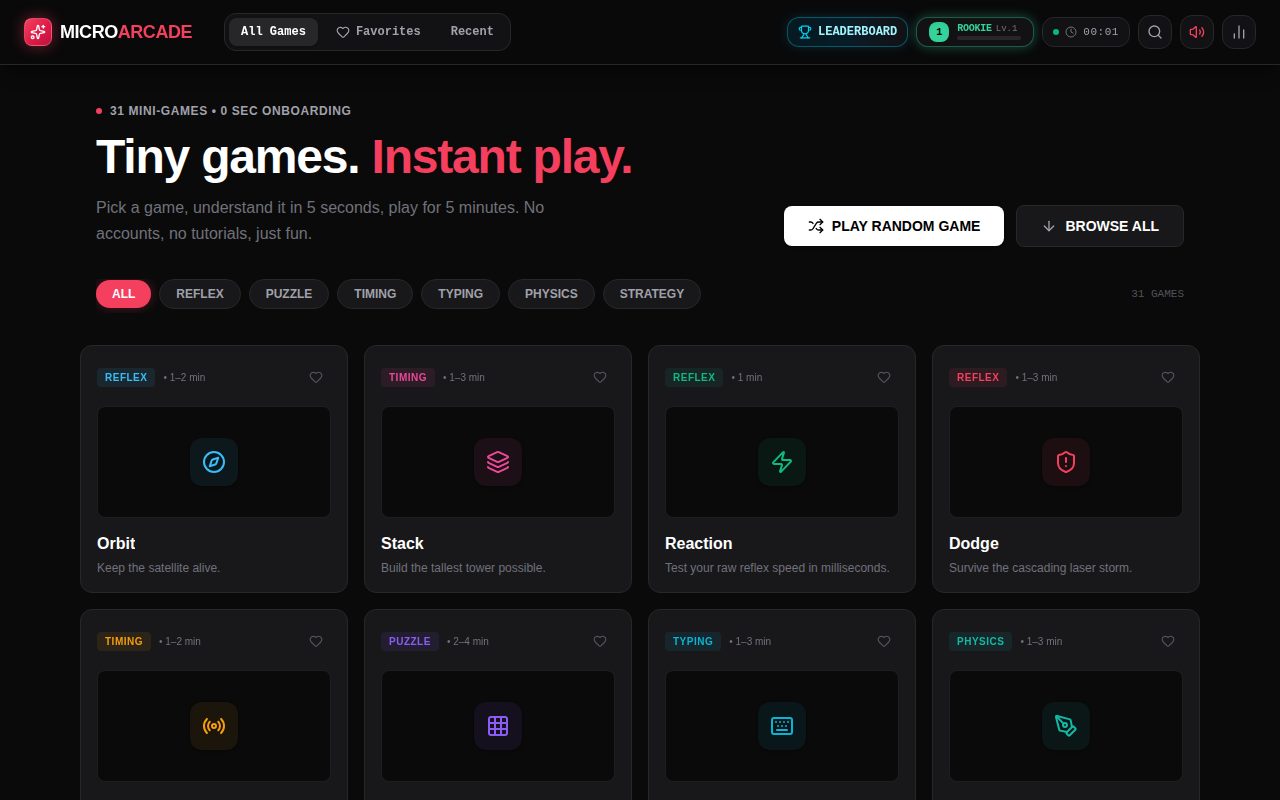The width and height of the screenshot is (1280, 800).
Task: Toggle heart on second-row Timing card
Action: [316, 641]
